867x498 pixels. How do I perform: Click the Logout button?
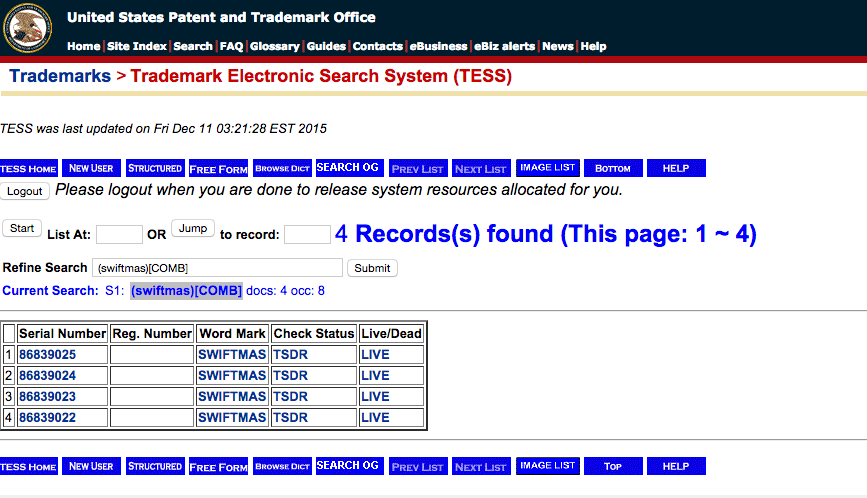pos(25,191)
